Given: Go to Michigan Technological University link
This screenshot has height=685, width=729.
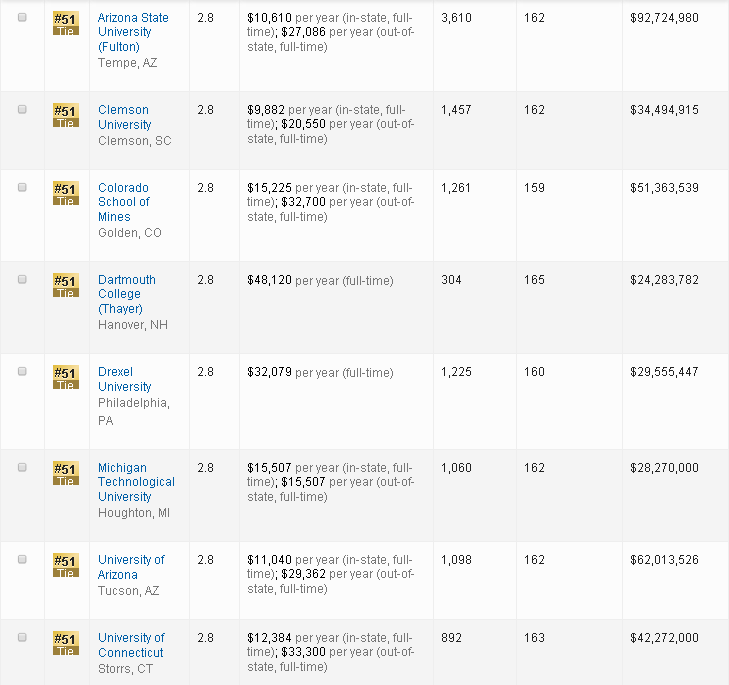Looking at the screenshot, I should pyautogui.click(x=136, y=482).
